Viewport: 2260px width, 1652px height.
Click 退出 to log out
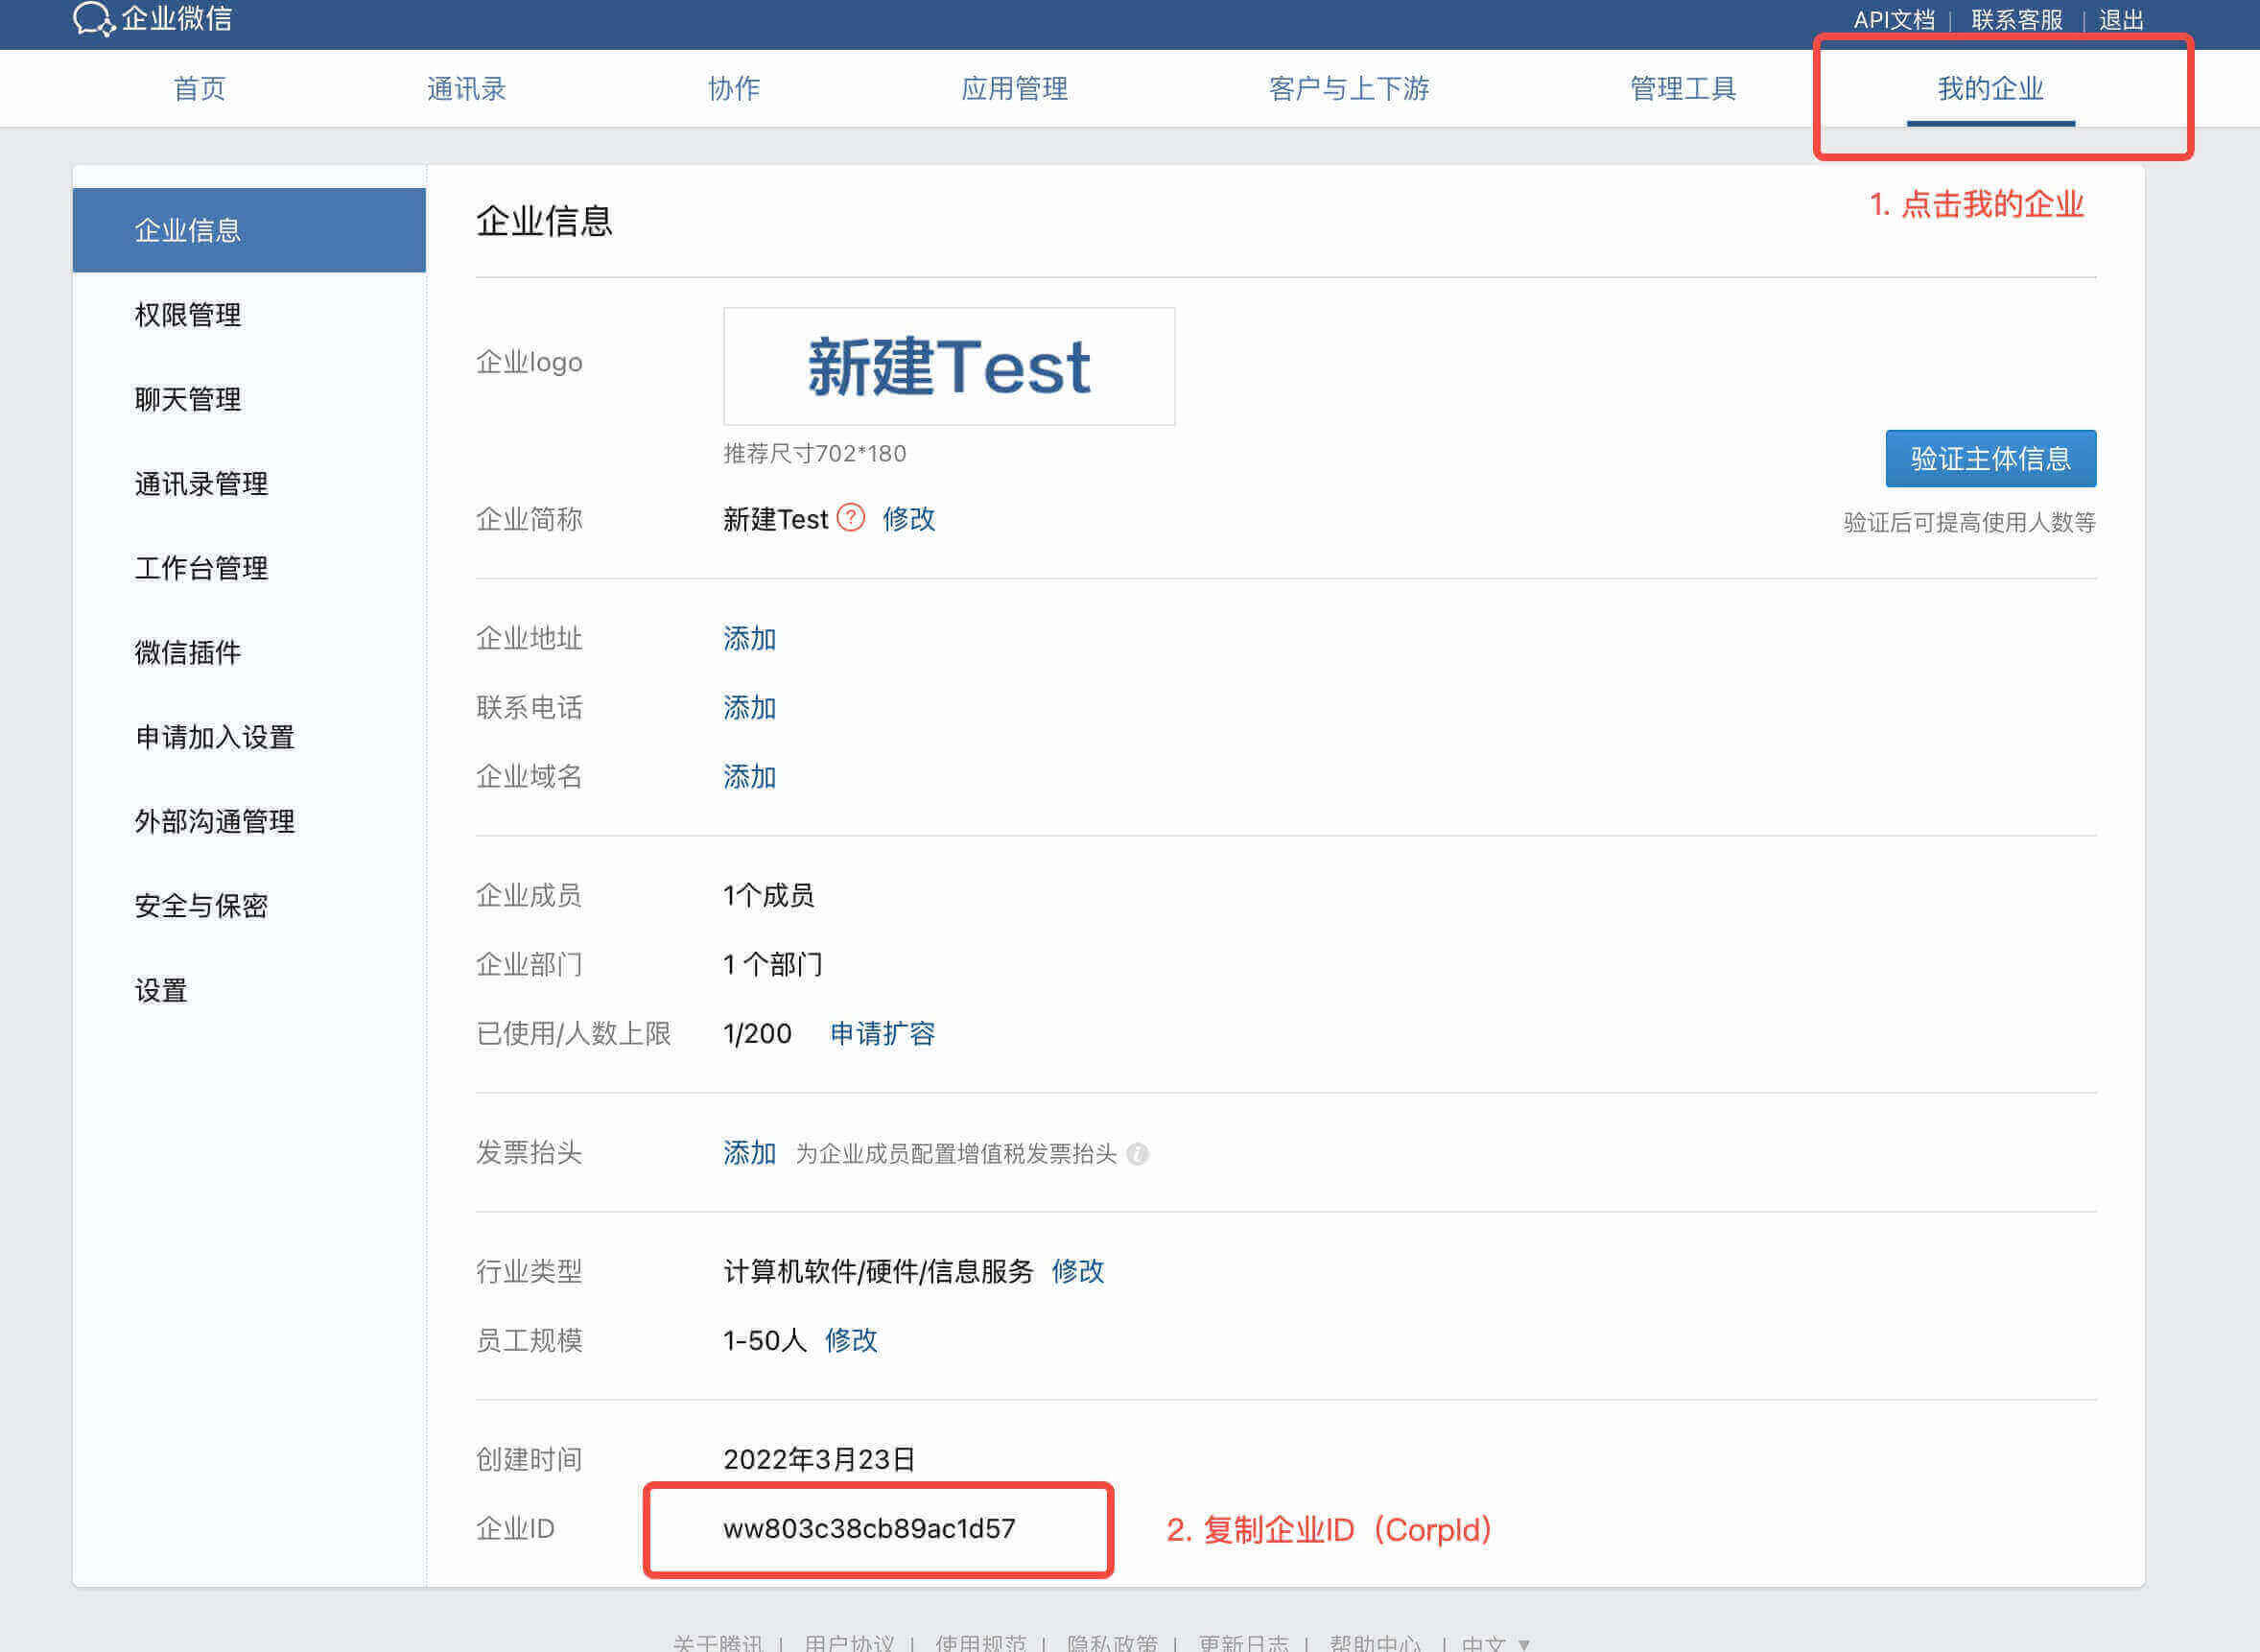pos(2120,20)
